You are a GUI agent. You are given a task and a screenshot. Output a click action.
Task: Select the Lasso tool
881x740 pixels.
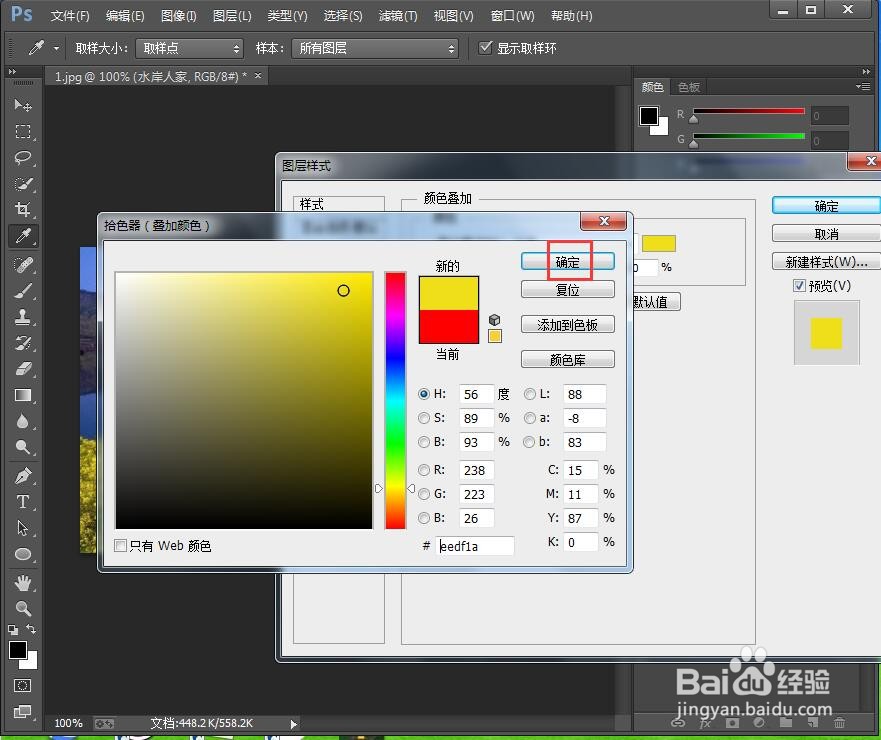[x=22, y=157]
